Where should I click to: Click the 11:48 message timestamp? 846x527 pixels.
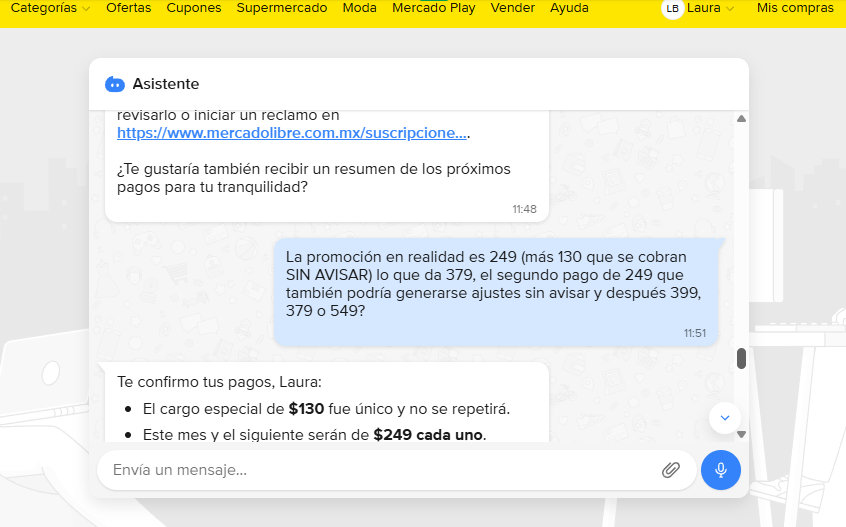click(x=524, y=209)
